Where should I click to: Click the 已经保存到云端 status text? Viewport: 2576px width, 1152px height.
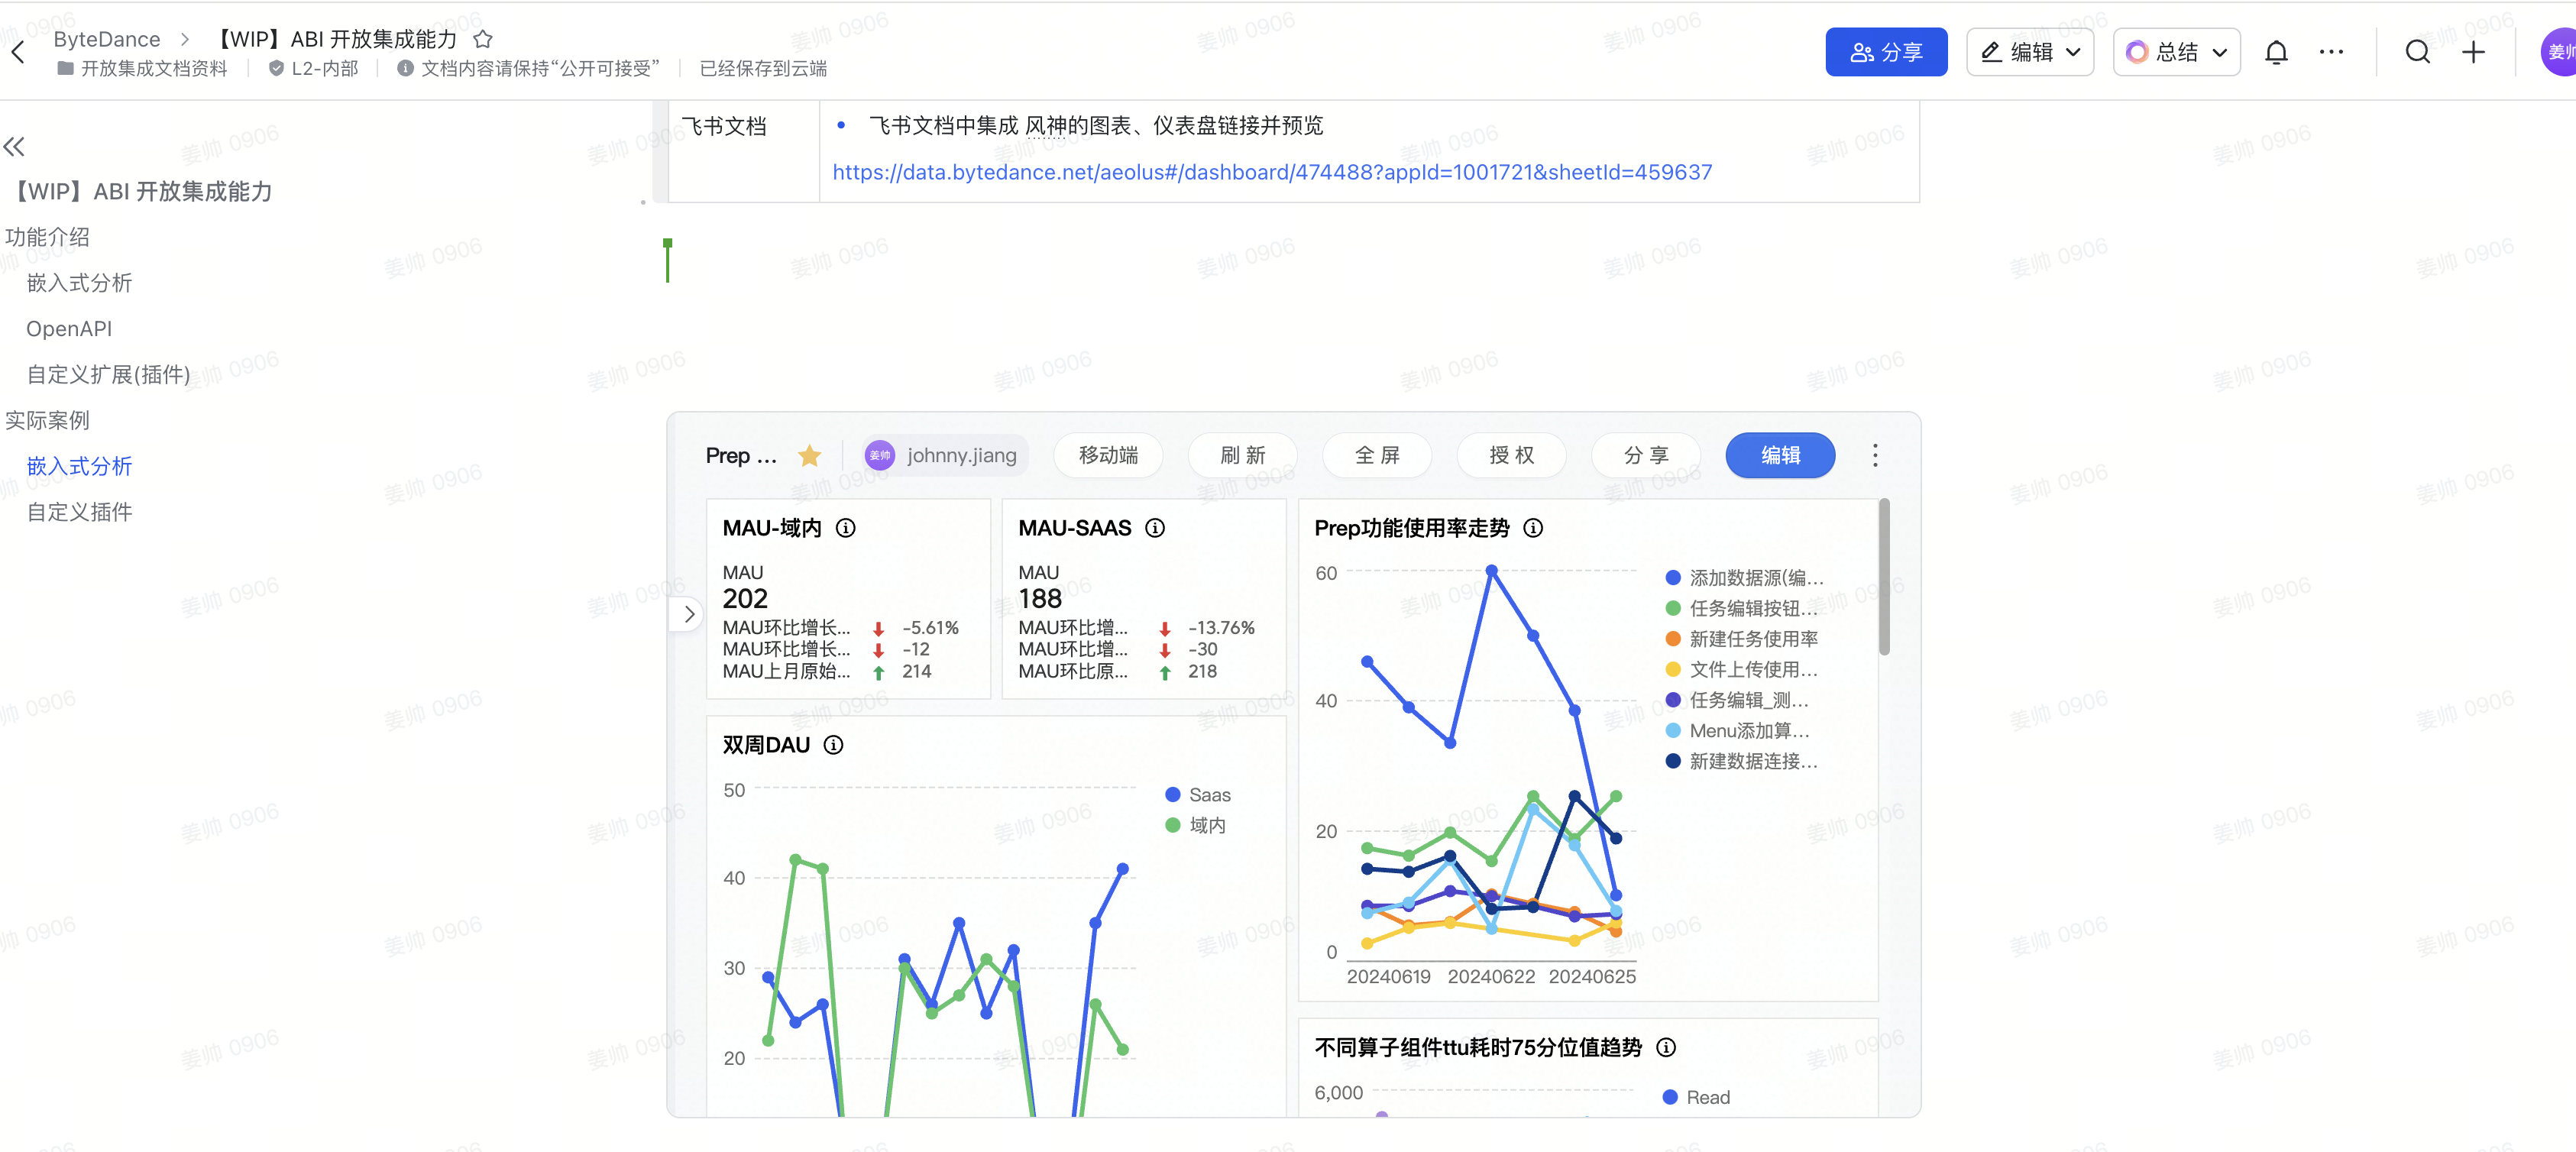763,68
